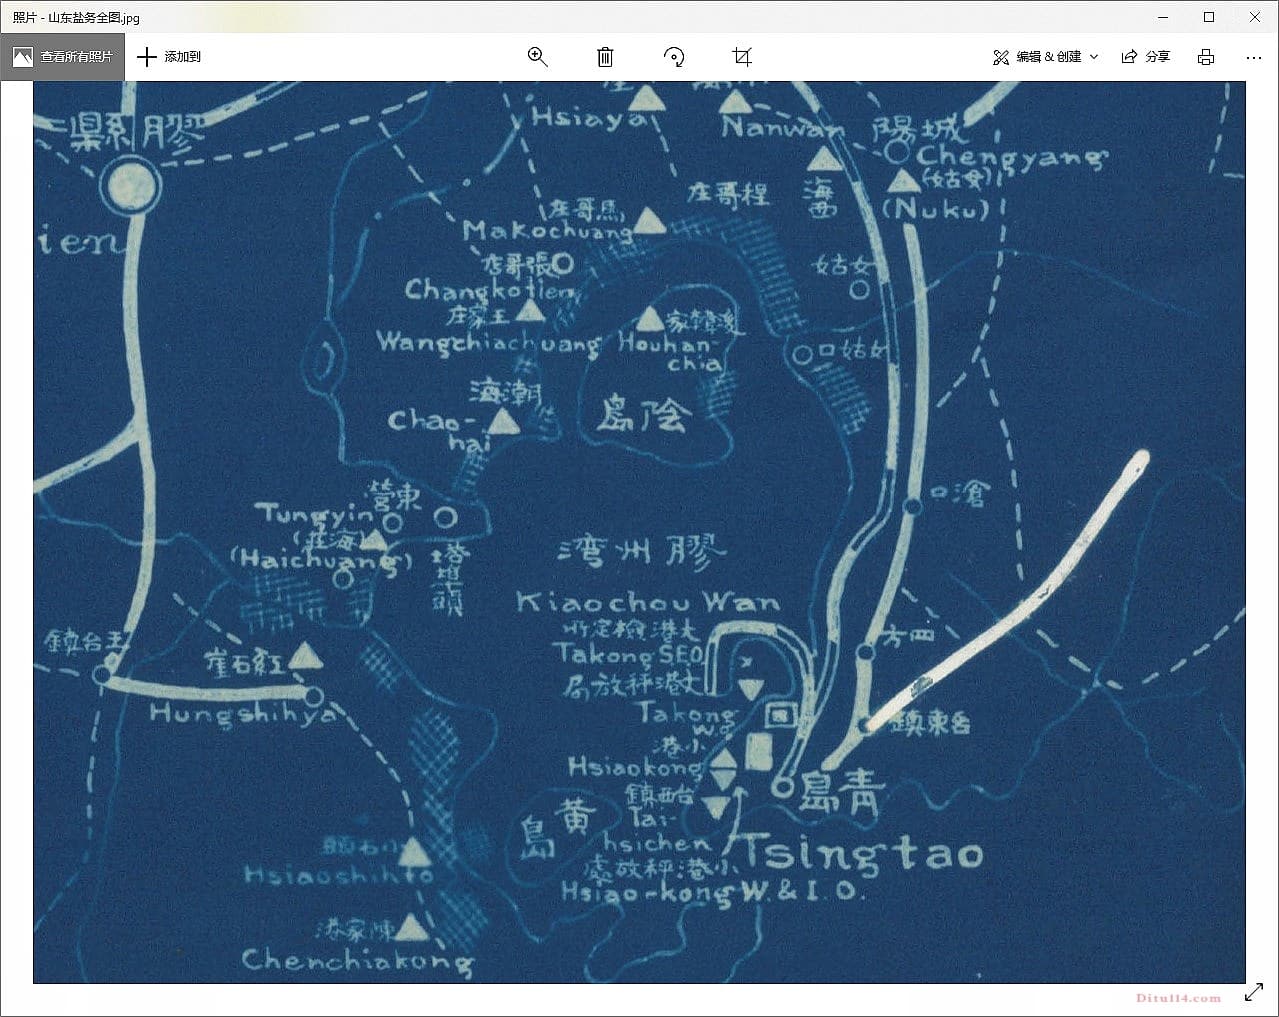The image size is (1279, 1017).
Task: Click the Tsingtao label on the map
Action: point(862,853)
